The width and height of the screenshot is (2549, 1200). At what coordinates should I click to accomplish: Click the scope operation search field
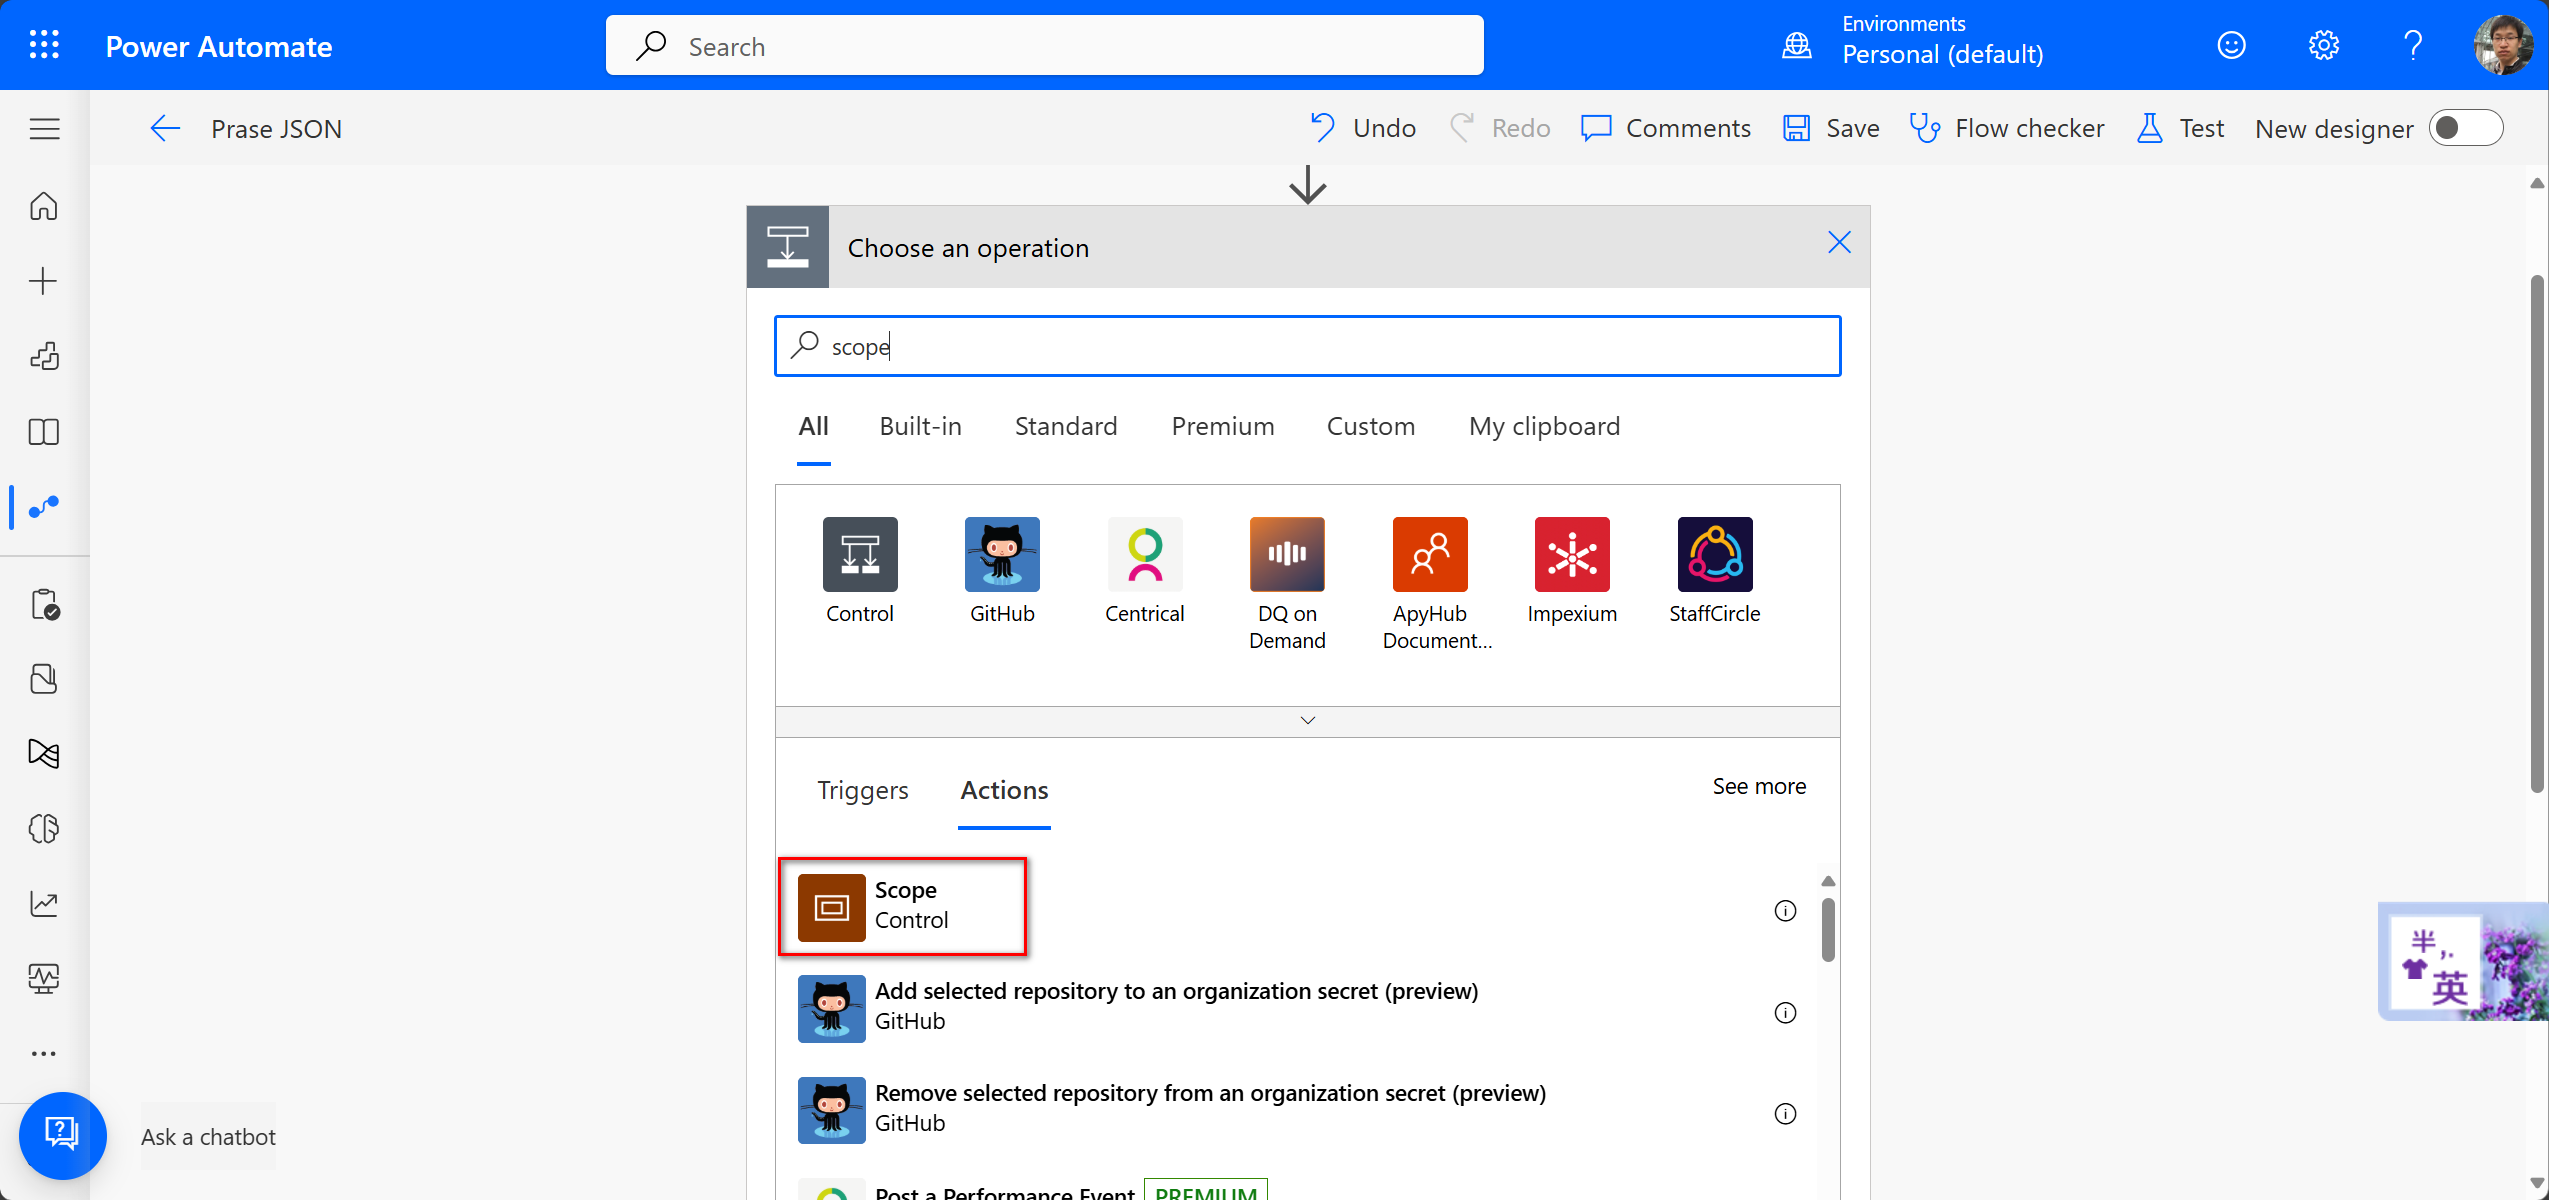tap(1307, 346)
